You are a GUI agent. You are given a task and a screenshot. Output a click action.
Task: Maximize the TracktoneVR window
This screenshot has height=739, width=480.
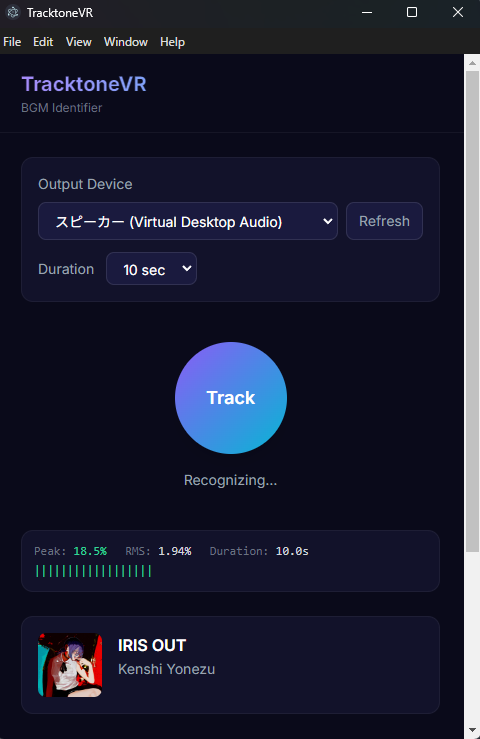pos(412,12)
